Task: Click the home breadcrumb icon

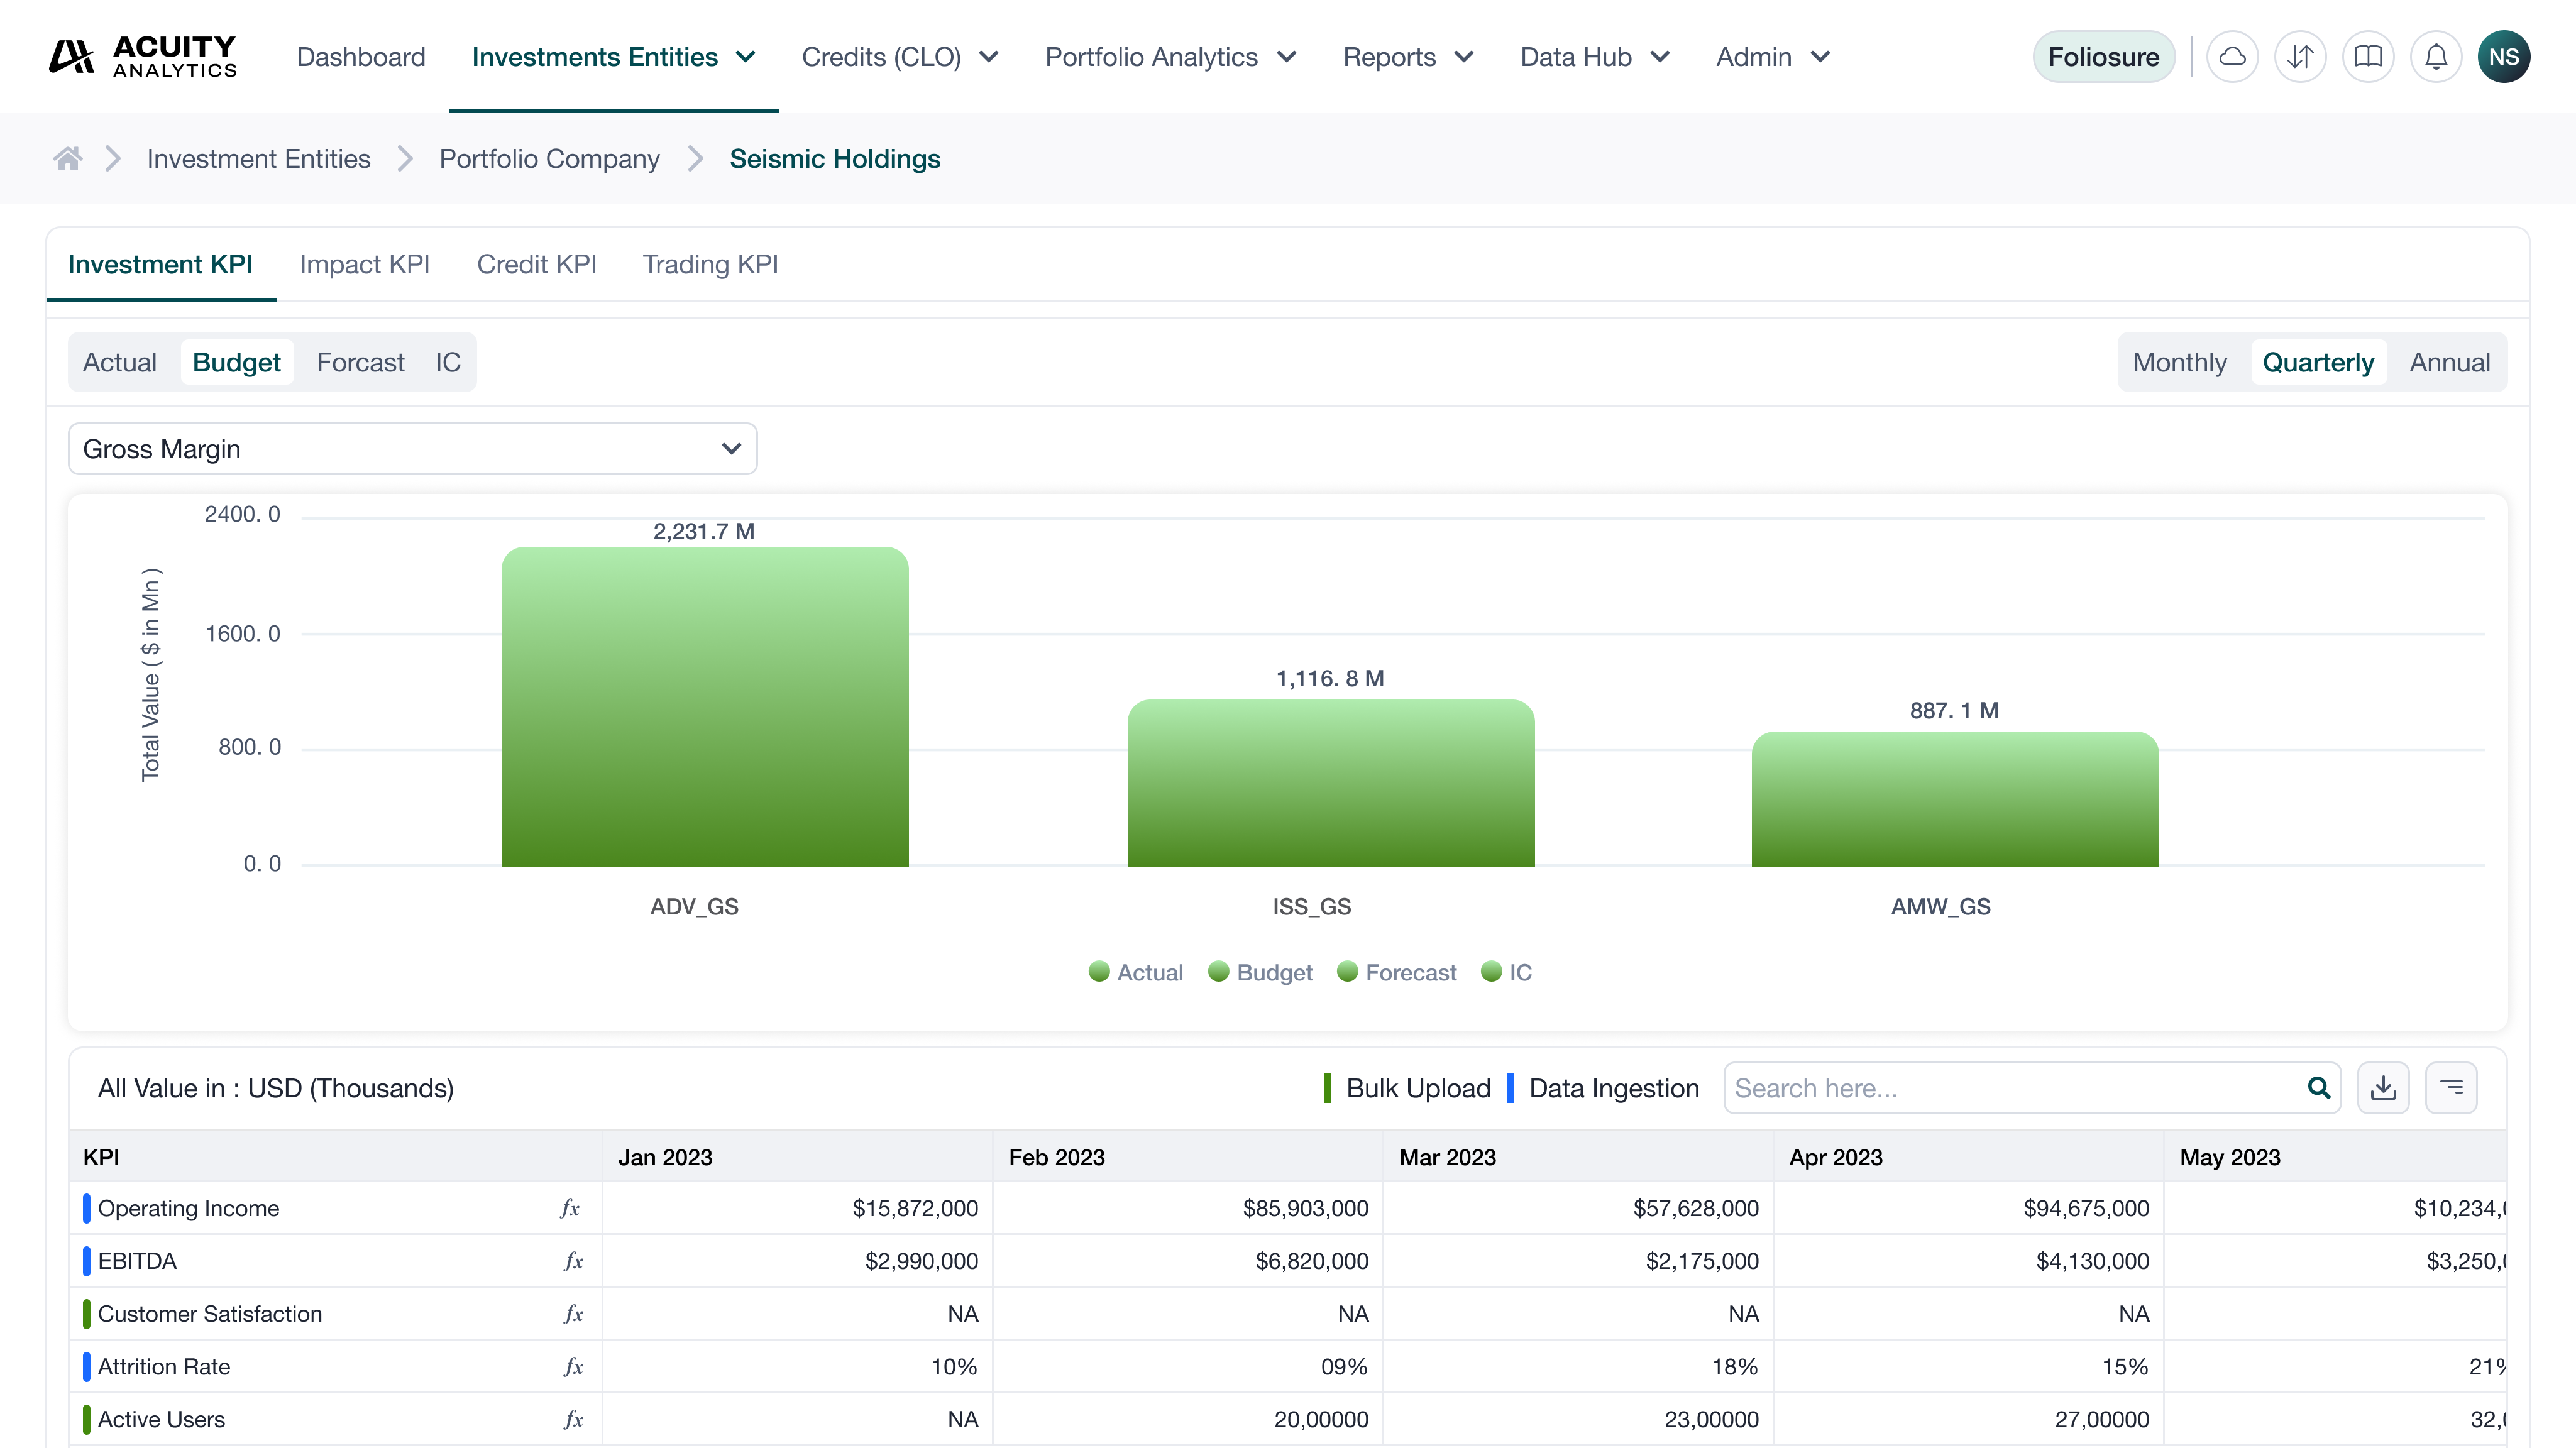Action: [x=68, y=159]
